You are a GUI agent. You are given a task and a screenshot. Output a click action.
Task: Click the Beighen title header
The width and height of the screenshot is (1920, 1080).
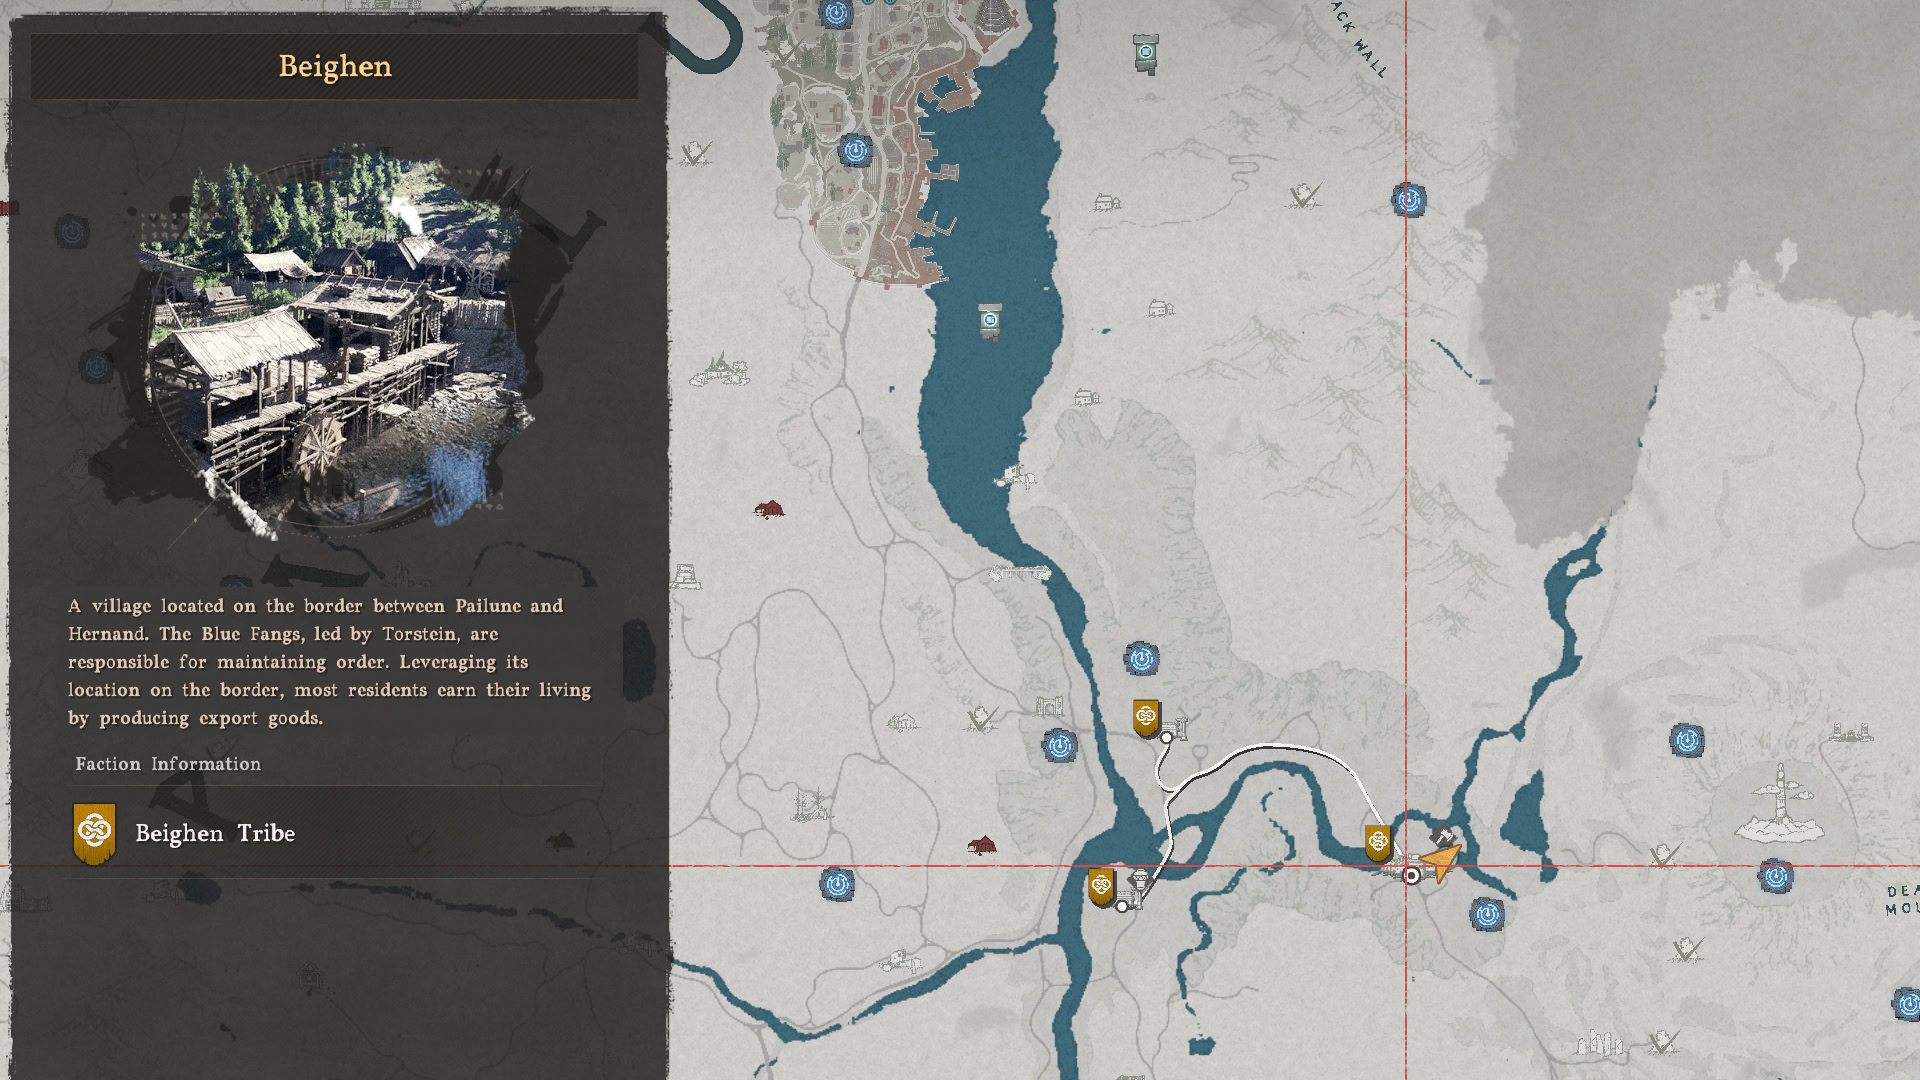tap(334, 66)
